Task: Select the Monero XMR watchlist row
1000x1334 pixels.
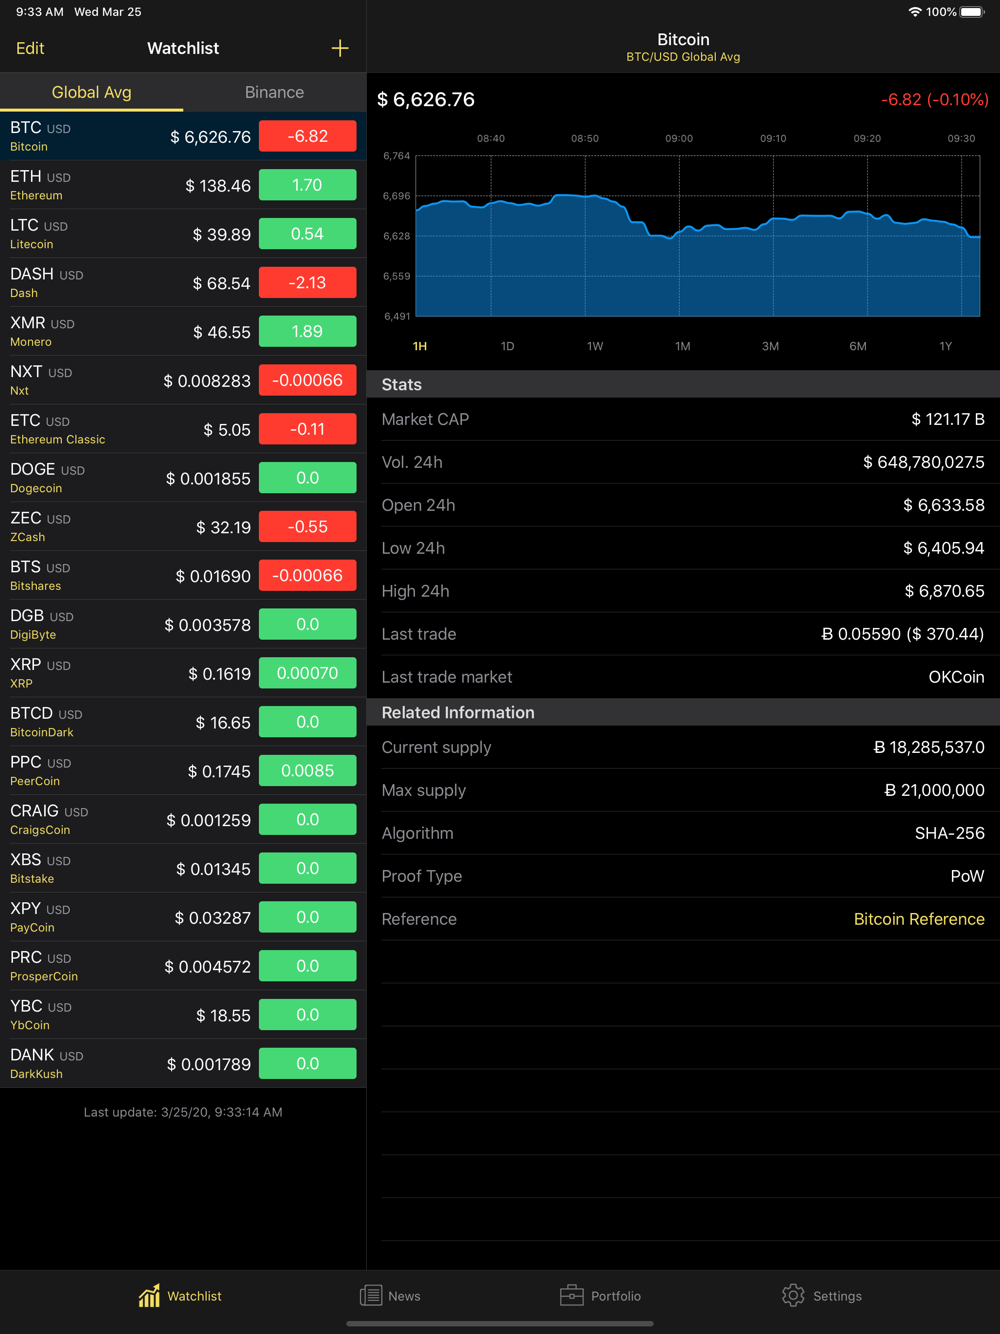Action: tap(183, 331)
